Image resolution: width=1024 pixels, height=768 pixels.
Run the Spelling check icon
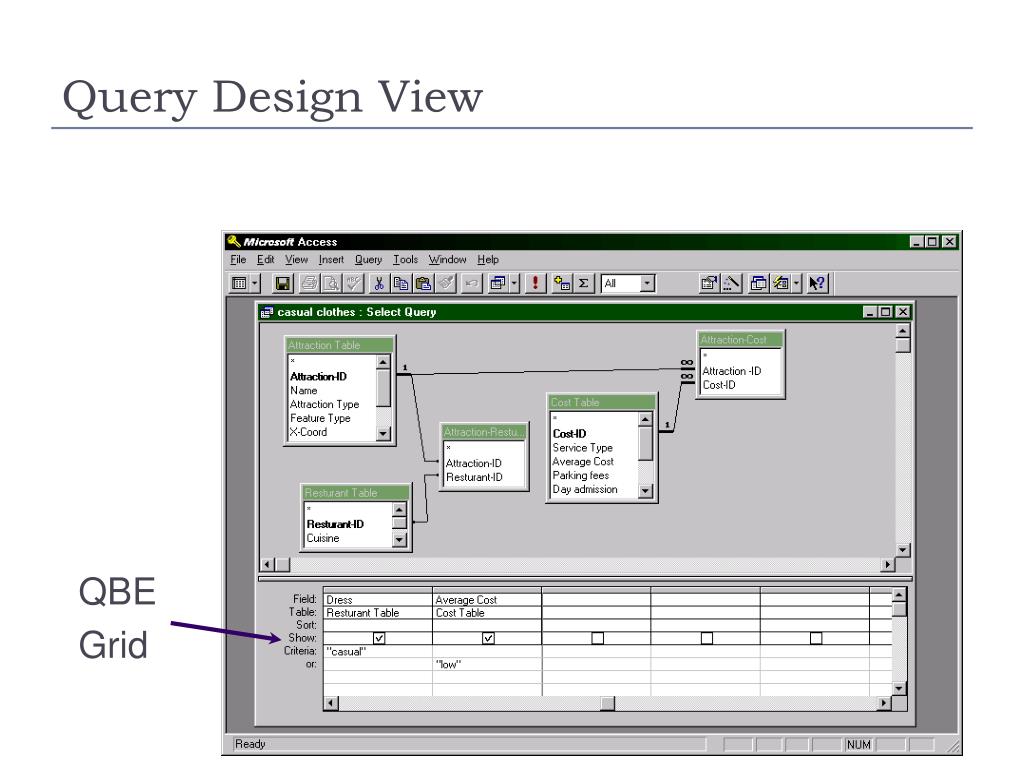pos(353,283)
